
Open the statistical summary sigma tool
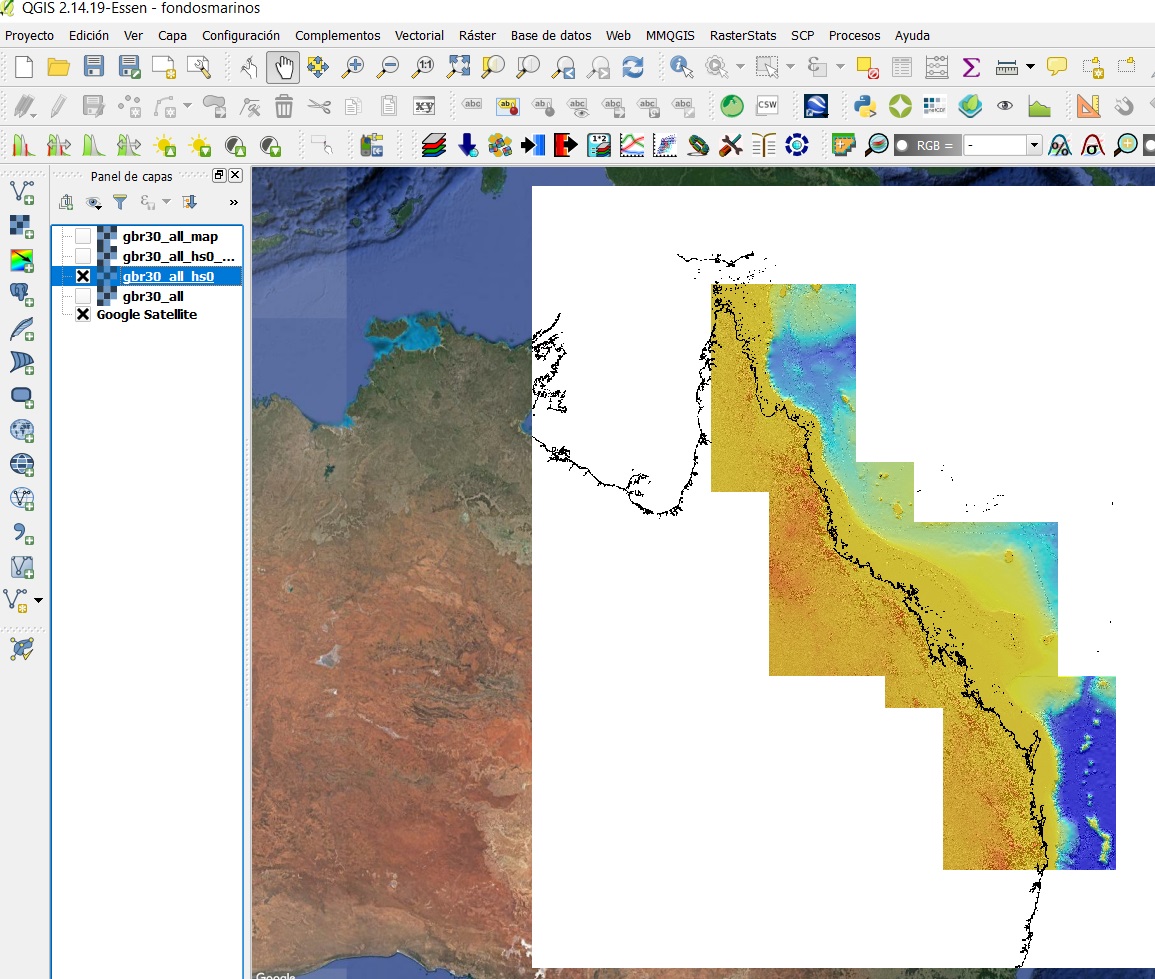(x=970, y=67)
